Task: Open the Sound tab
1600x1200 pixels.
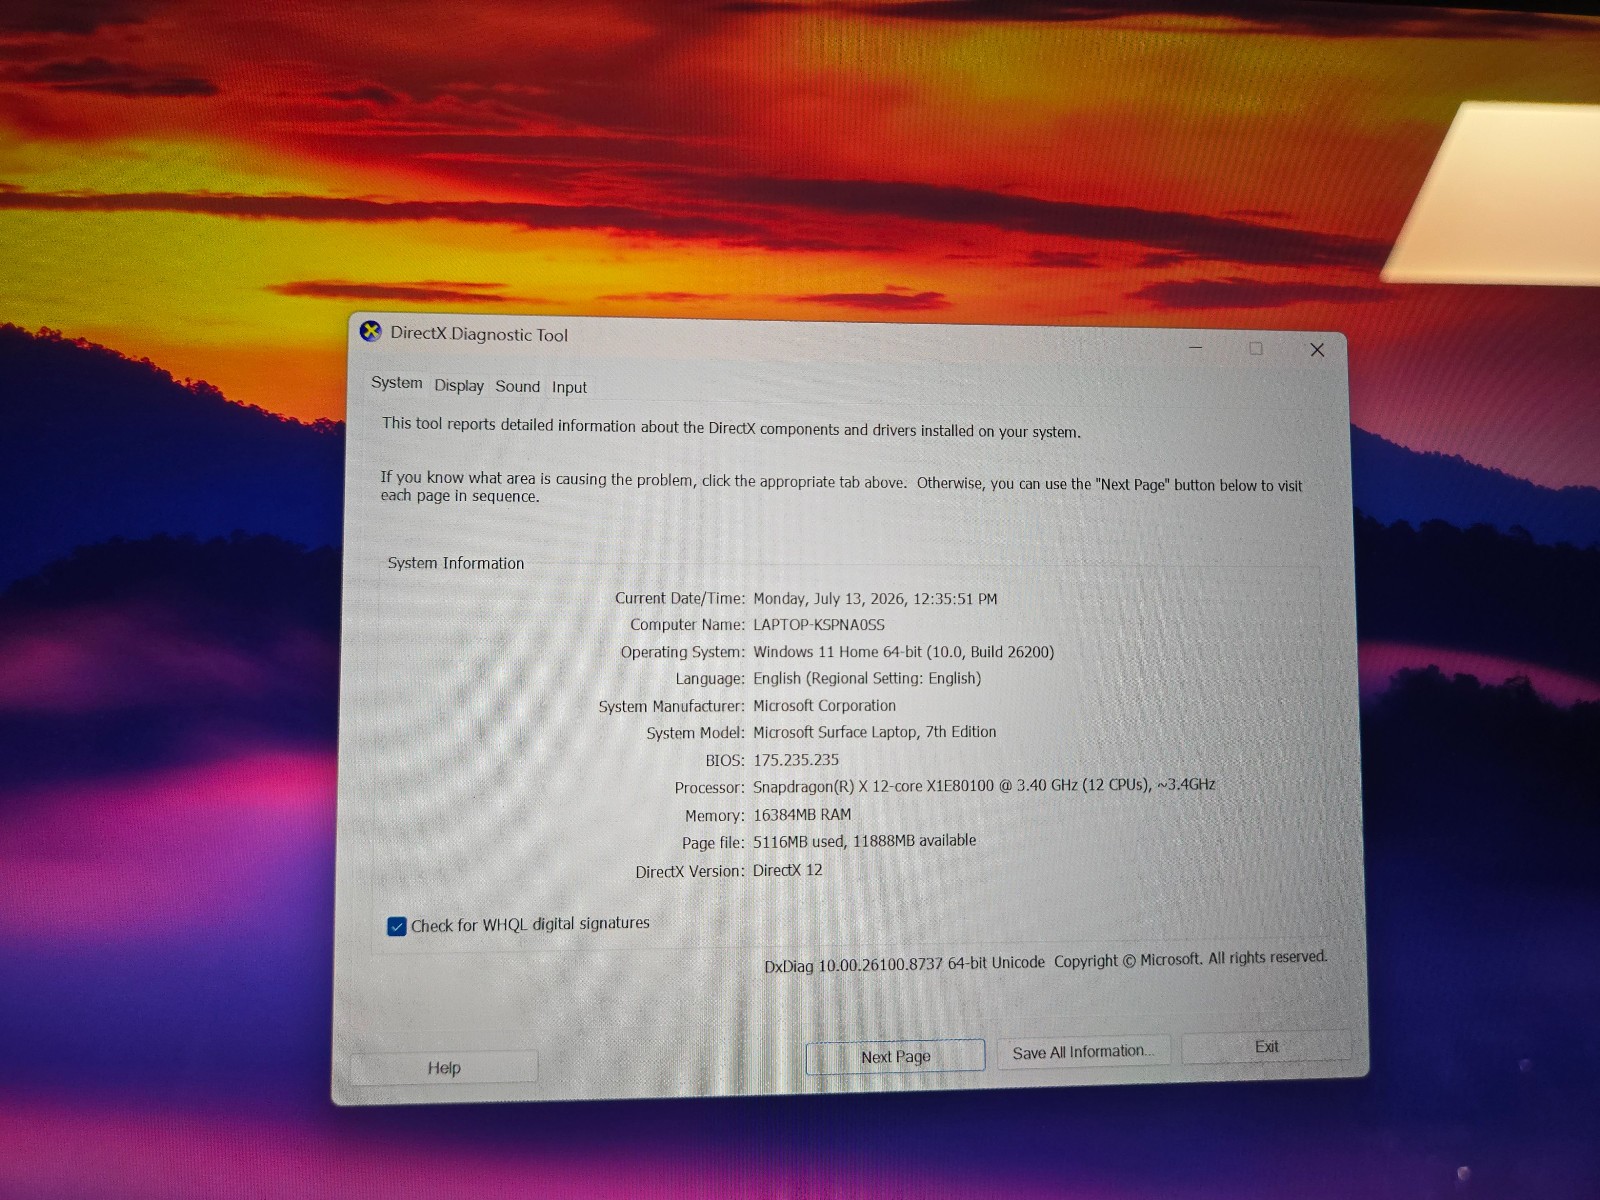Action: click(x=517, y=387)
